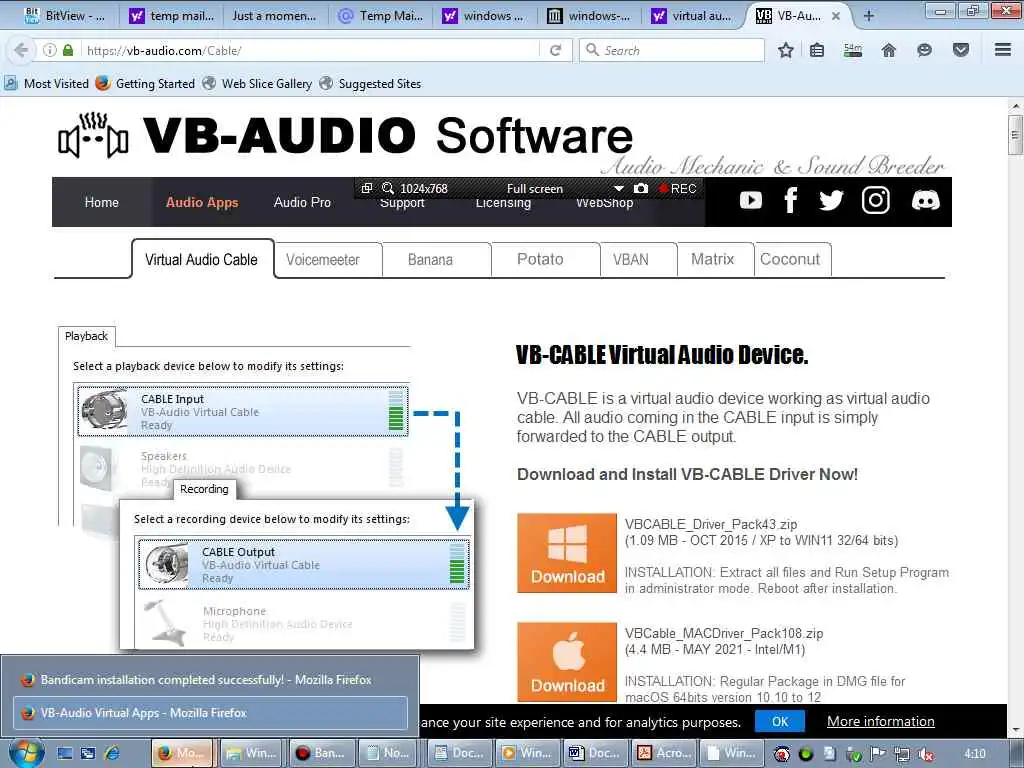Open the Getting Started bookmark
This screenshot has height=768, width=1024.
(145, 84)
